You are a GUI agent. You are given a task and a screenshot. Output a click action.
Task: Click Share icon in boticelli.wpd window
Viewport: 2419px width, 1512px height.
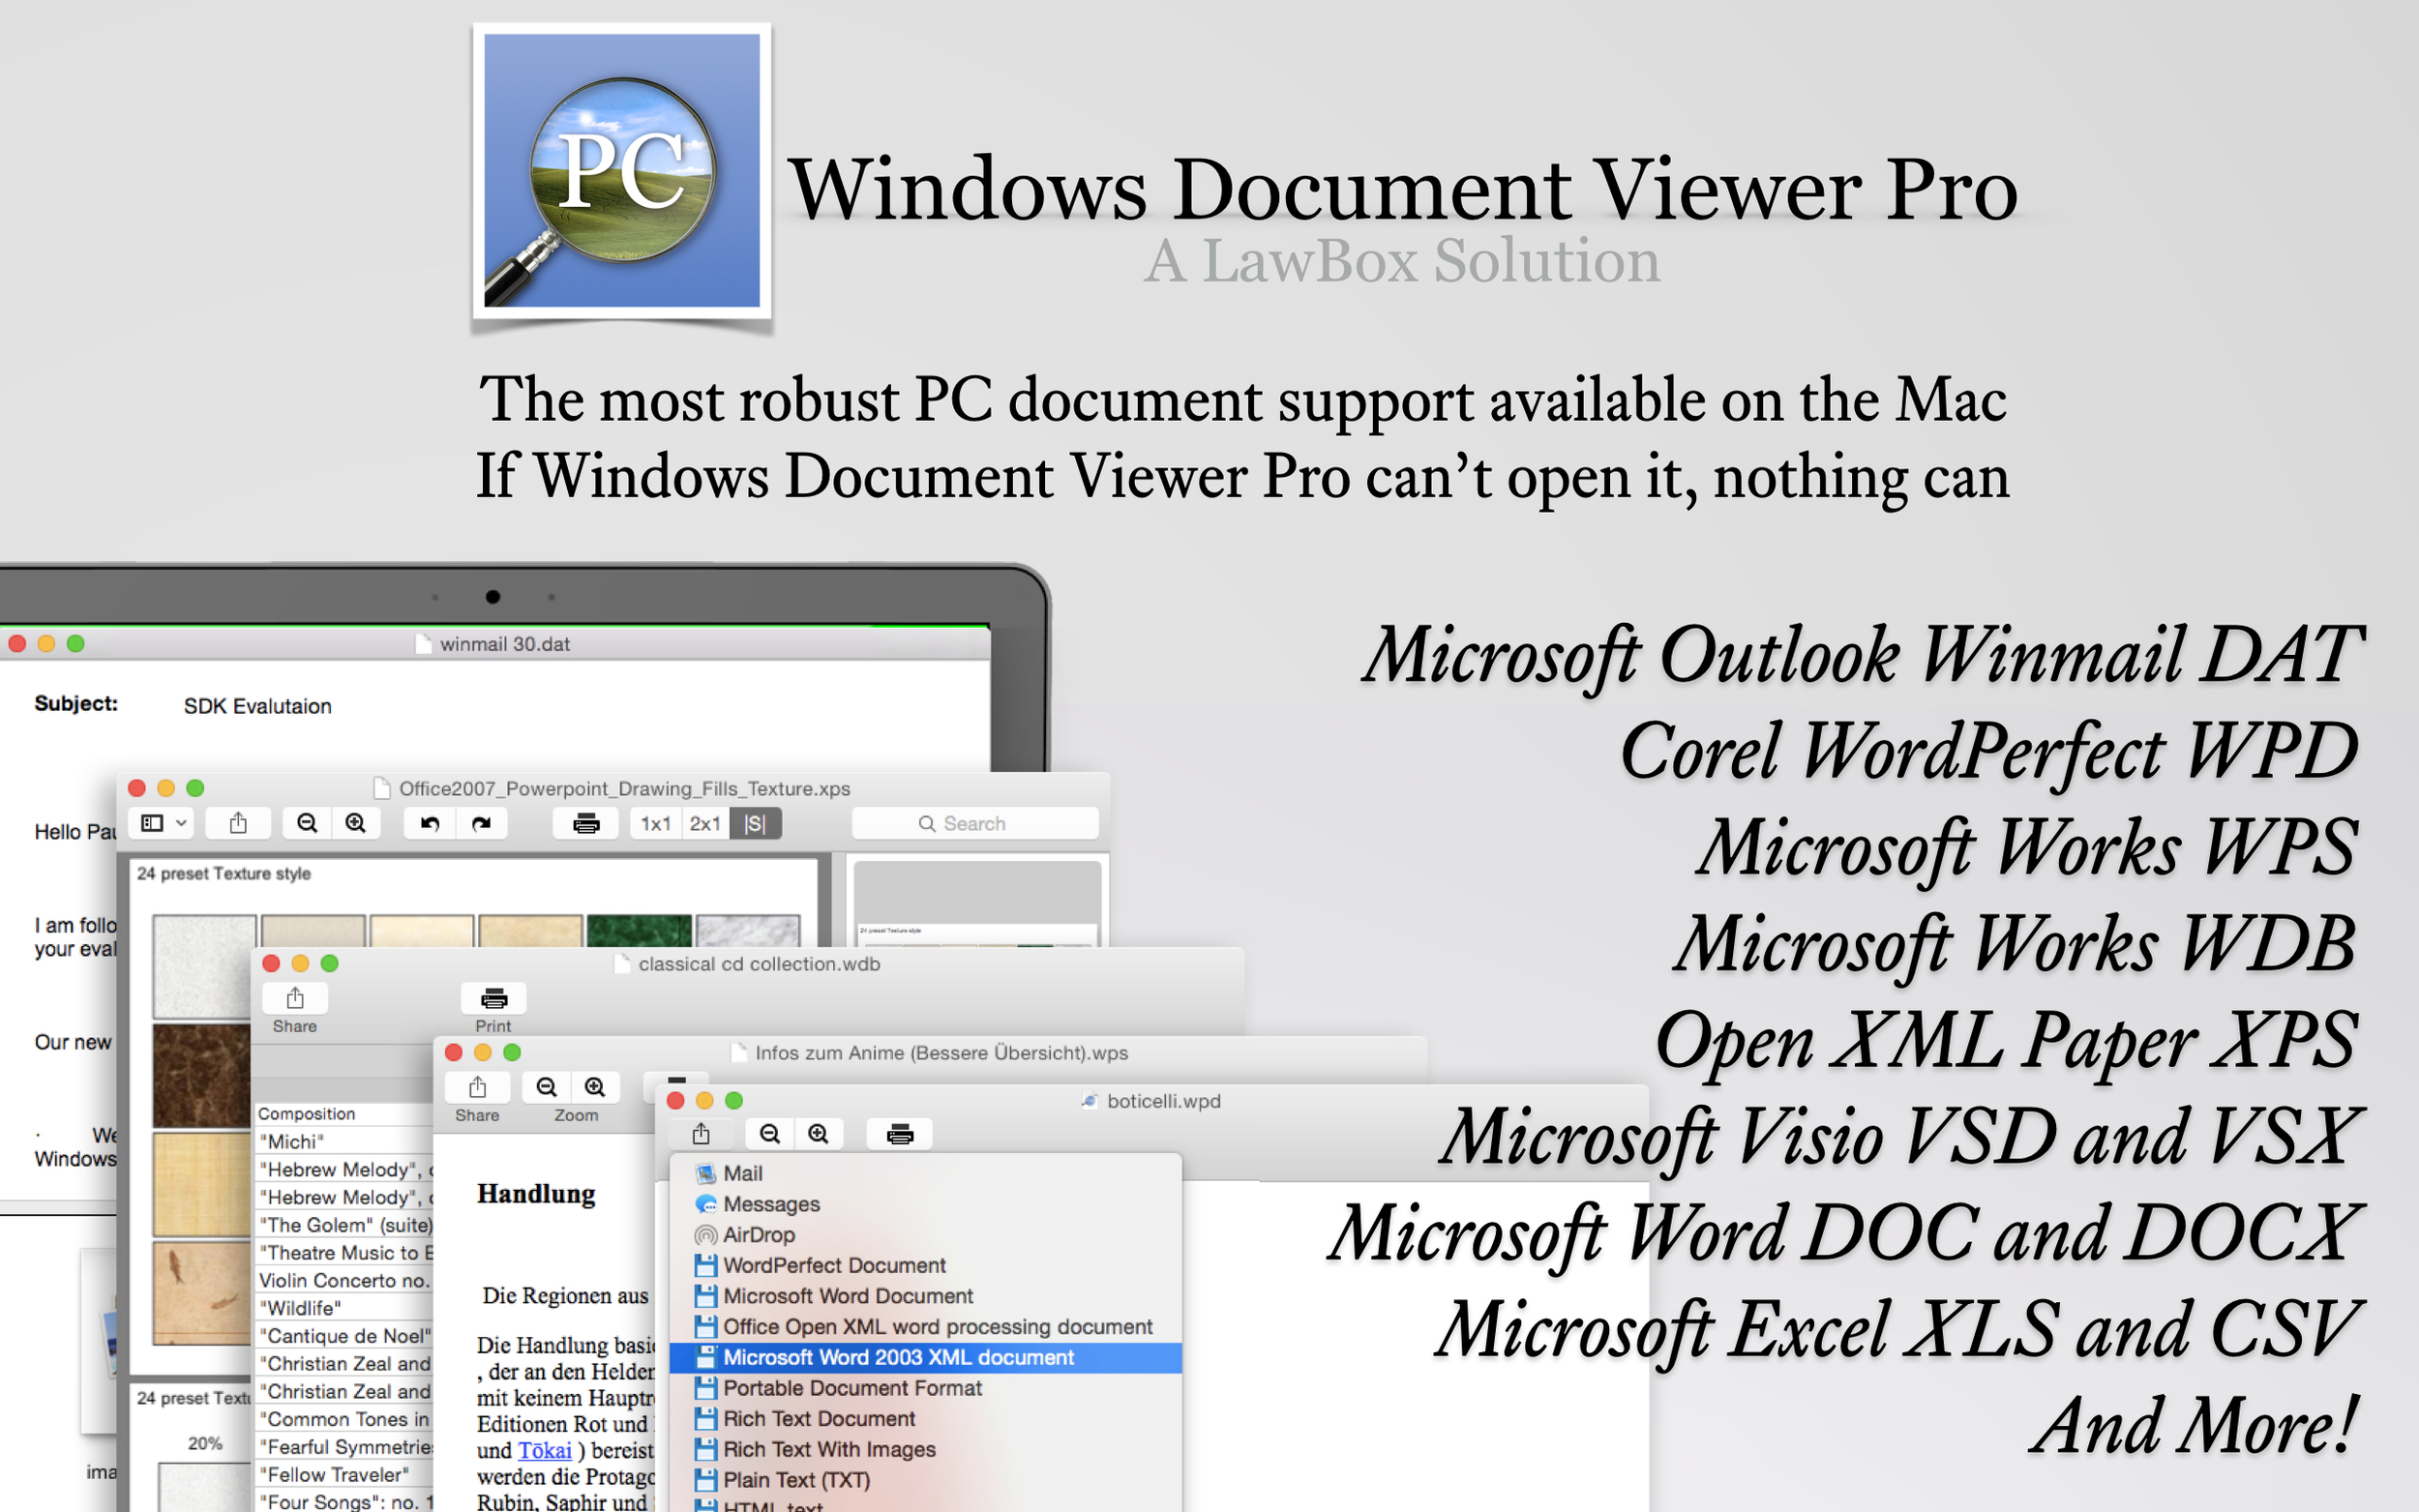[701, 1133]
